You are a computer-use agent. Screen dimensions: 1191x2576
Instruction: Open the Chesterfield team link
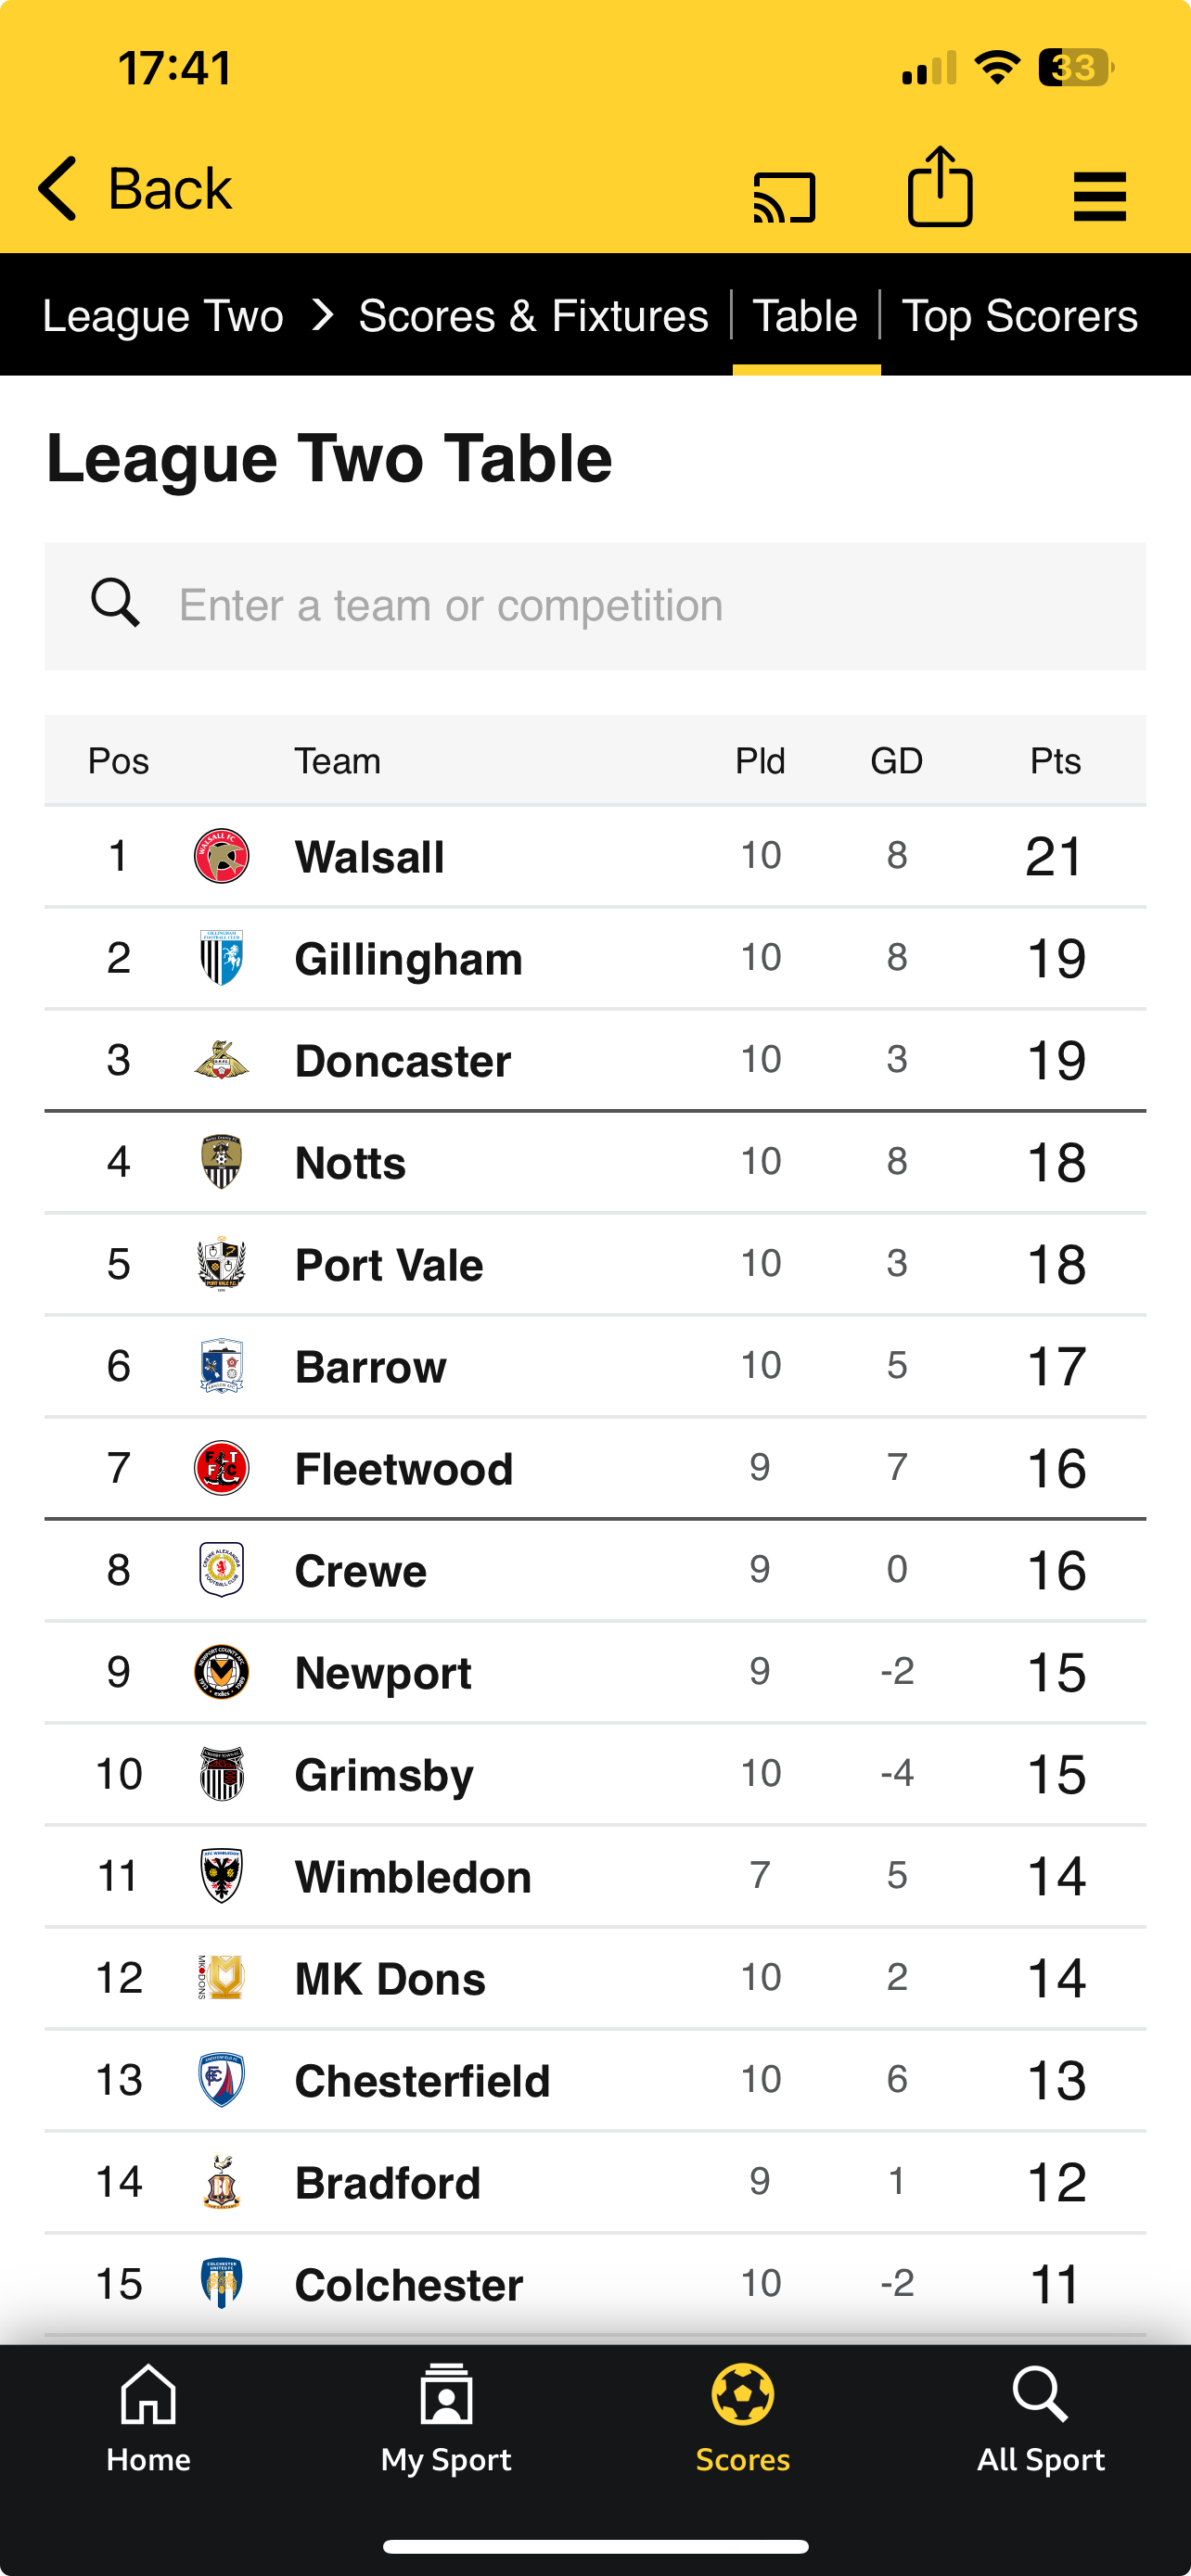coord(422,2081)
